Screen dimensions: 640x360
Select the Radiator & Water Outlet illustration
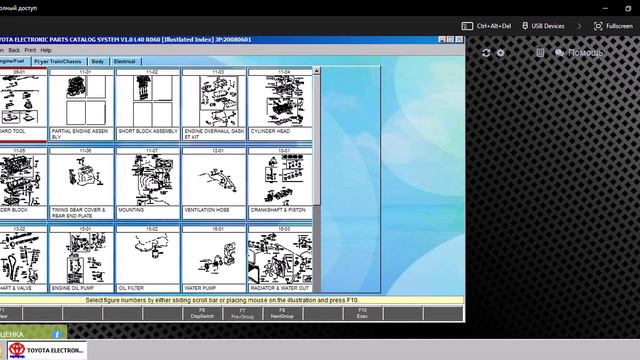pyautogui.click(x=280, y=259)
